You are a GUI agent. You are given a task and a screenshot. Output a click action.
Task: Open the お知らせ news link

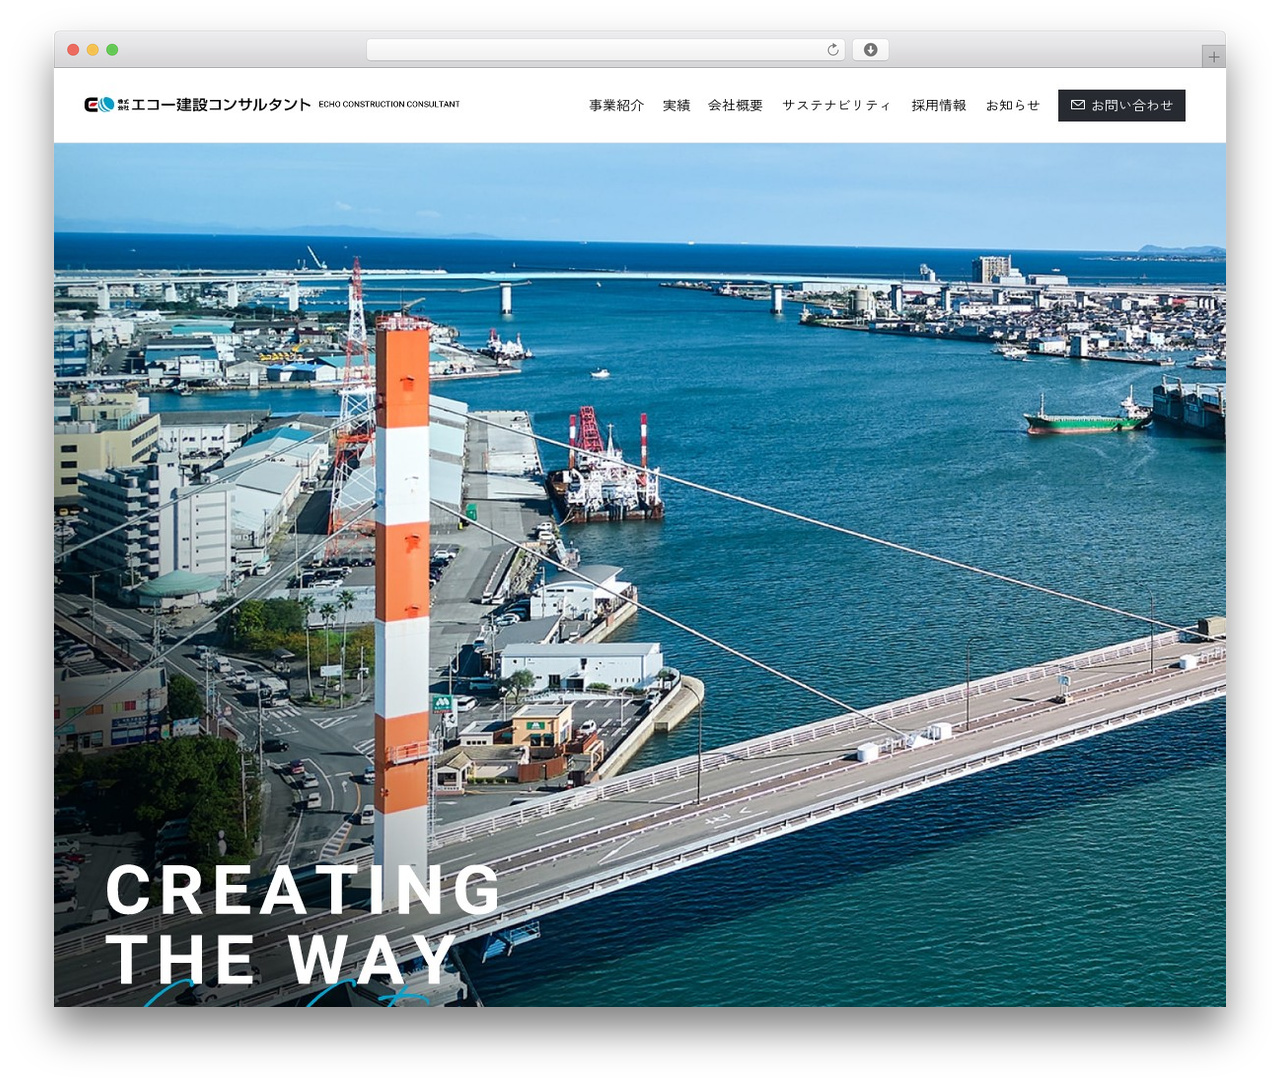[1012, 105]
